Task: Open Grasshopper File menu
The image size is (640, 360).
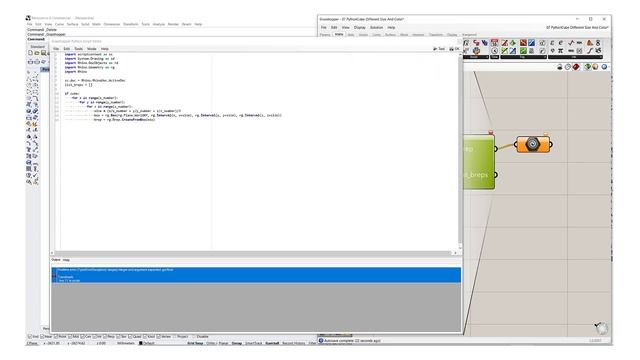Action: [x=324, y=27]
